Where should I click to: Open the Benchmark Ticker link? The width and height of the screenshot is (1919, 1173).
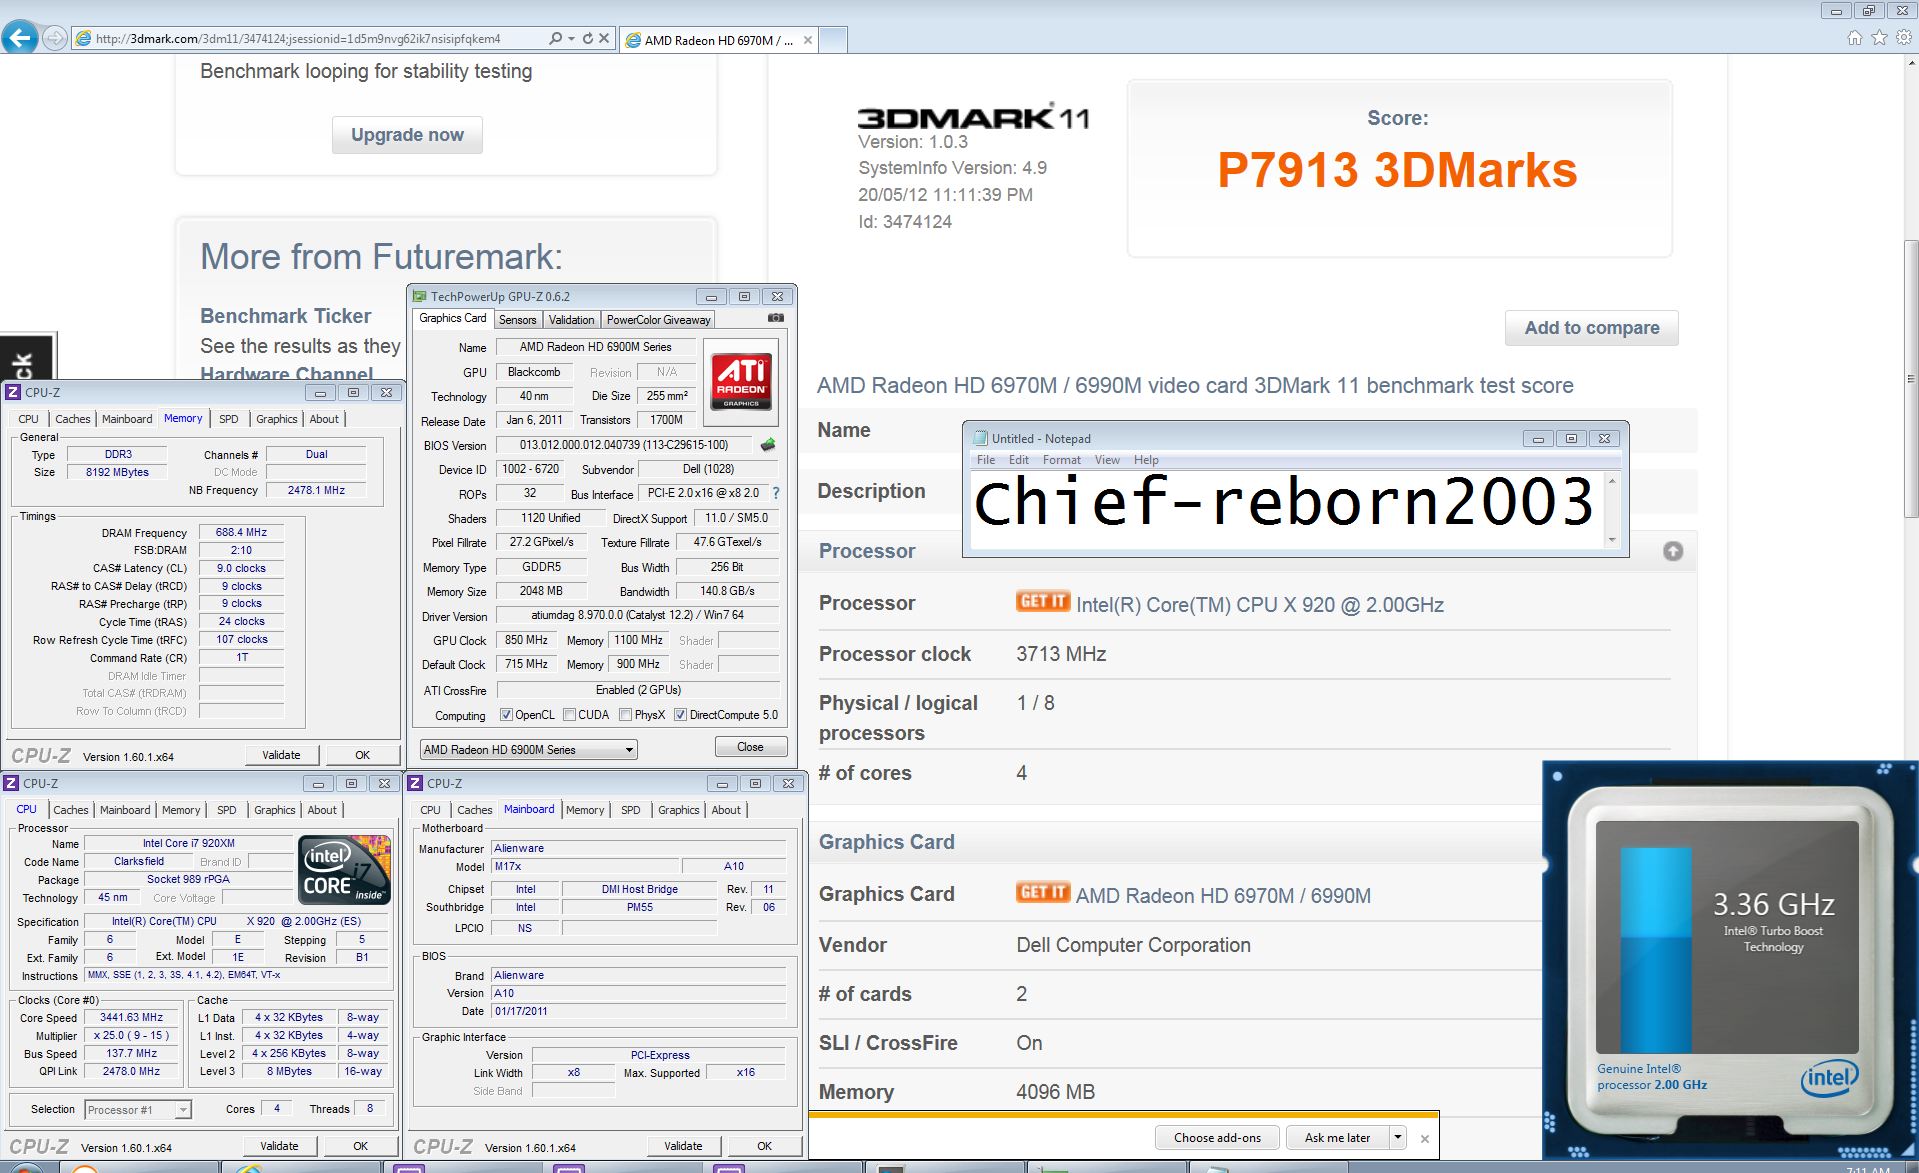[x=285, y=316]
